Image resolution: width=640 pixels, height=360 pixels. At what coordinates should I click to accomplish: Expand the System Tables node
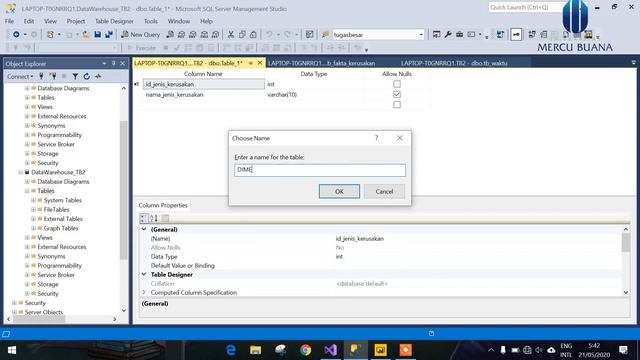click(x=33, y=200)
